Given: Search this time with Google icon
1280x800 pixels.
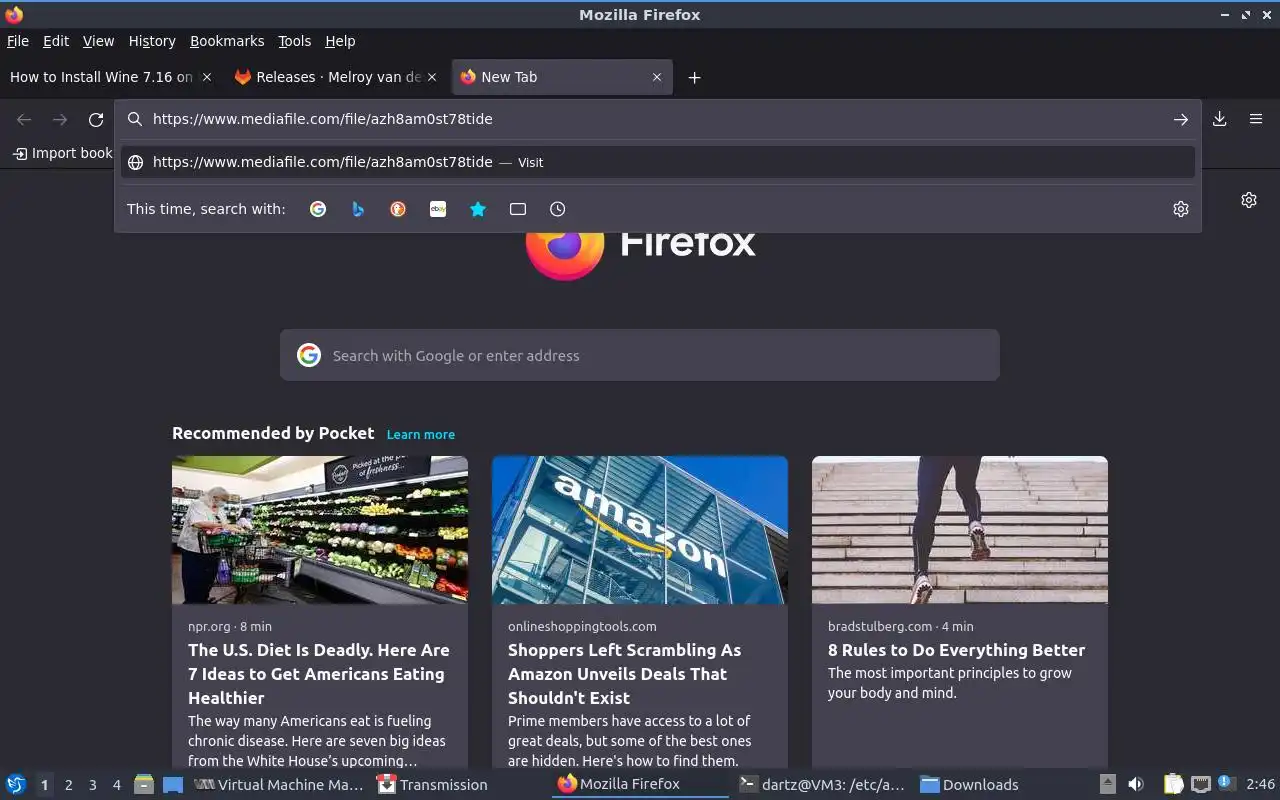Looking at the screenshot, I should point(318,209).
